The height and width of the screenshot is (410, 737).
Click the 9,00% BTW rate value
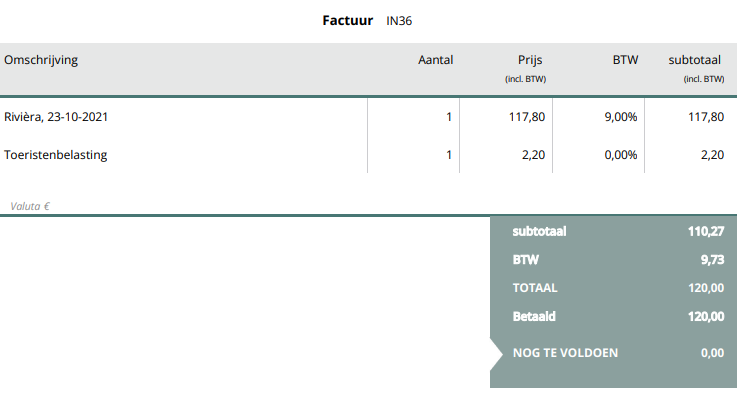(621, 117)
